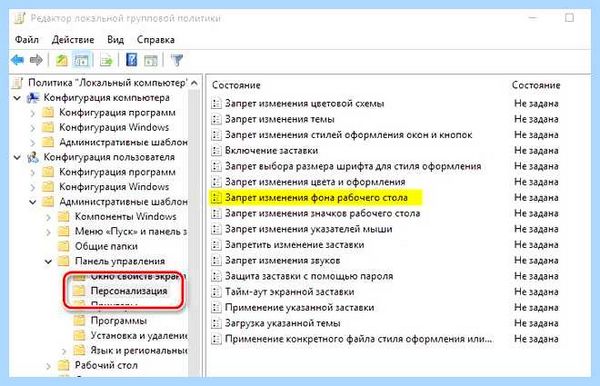
Task: Expand the Рабочий стол node
Action: point(49,366)
